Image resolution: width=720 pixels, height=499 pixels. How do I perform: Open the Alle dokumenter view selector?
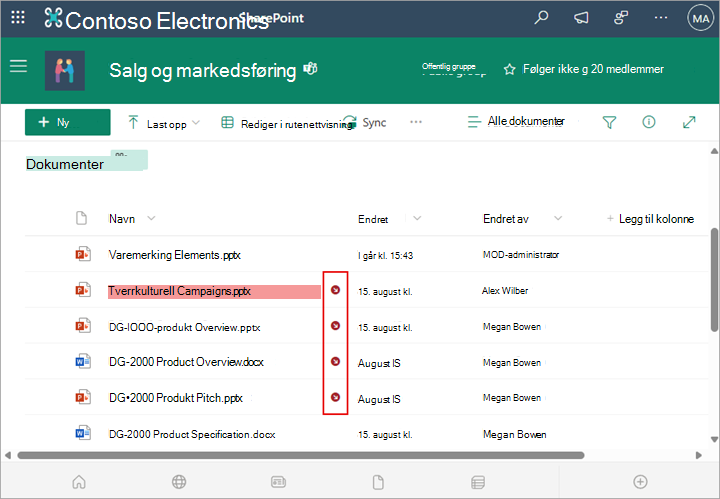tap(516, 122)
